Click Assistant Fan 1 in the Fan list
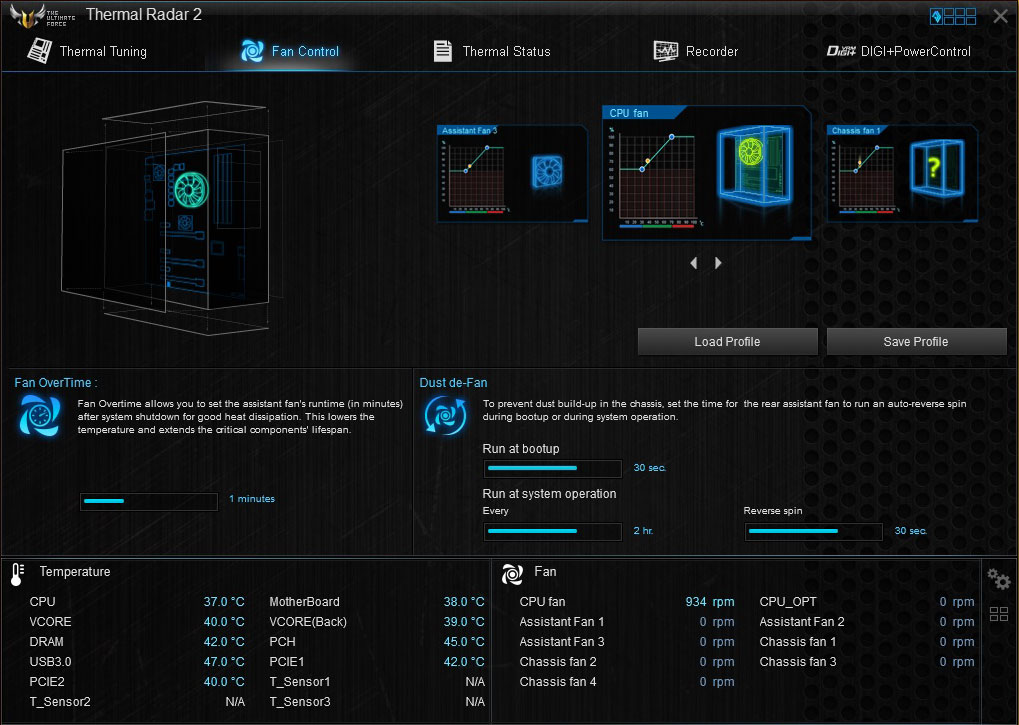This screenshot has width=1019, height=725. [561, 622]
